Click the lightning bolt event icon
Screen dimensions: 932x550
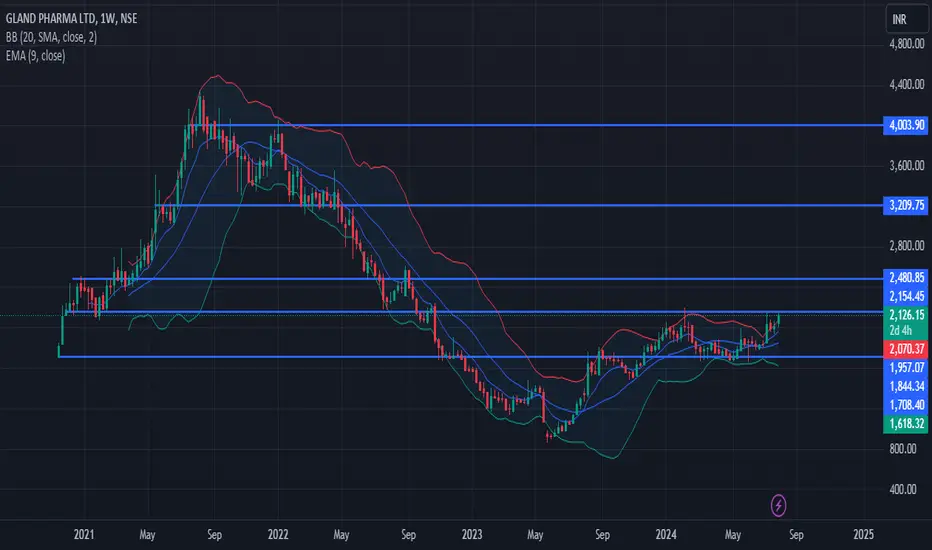click(778, 505)
